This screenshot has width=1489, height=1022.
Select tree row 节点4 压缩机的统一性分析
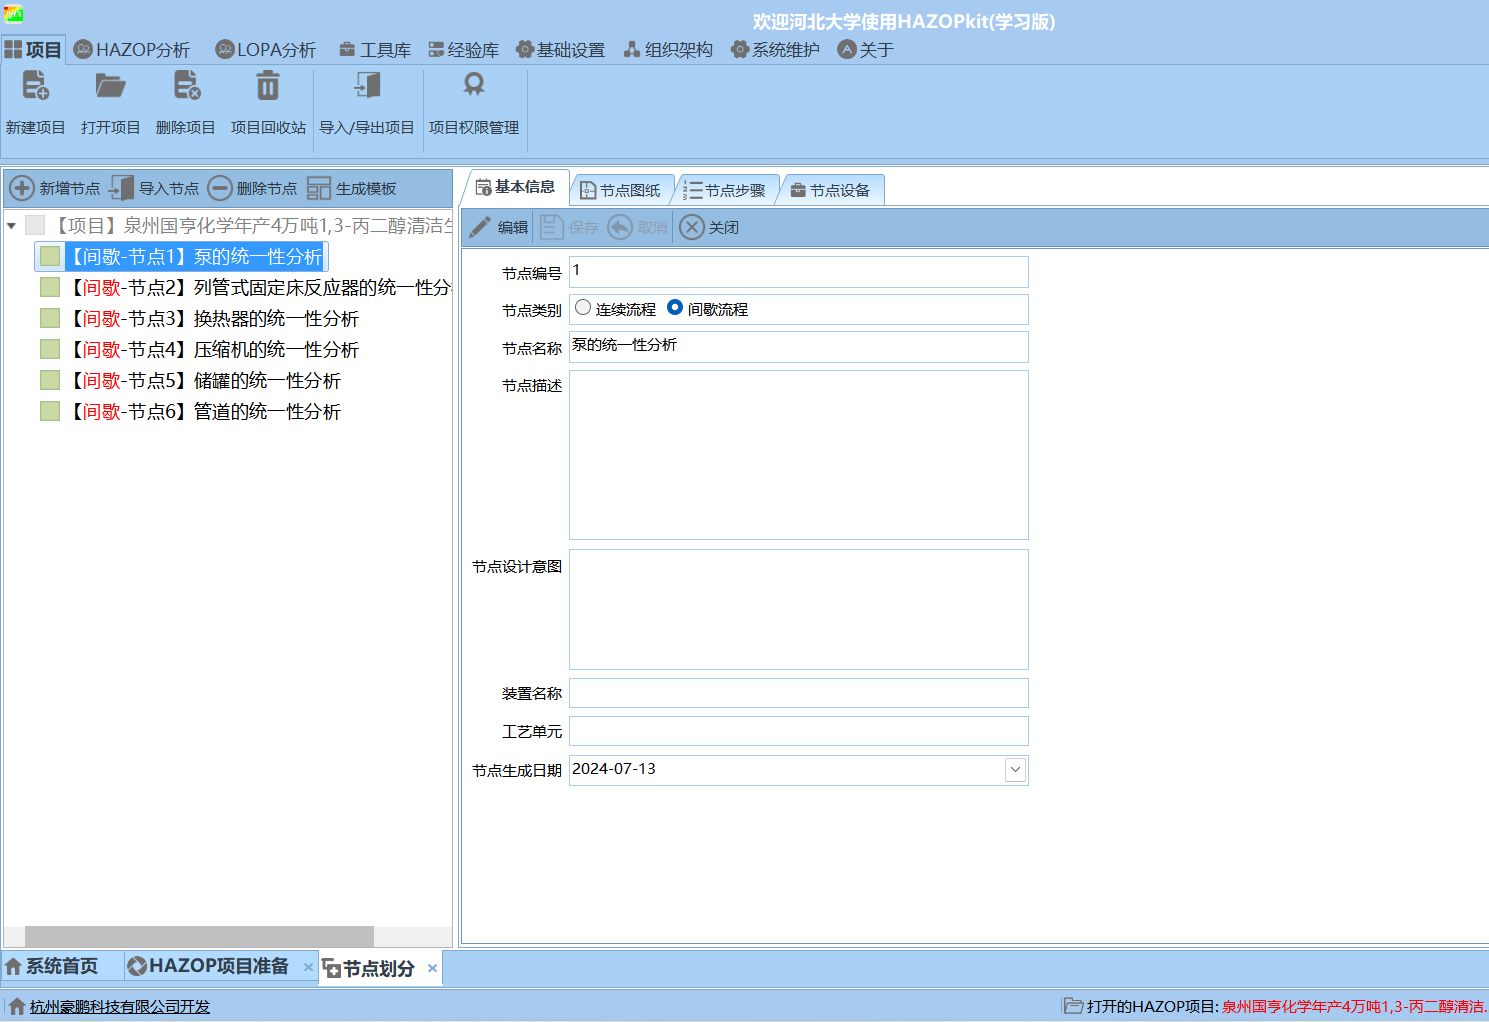tap(213, 349)
